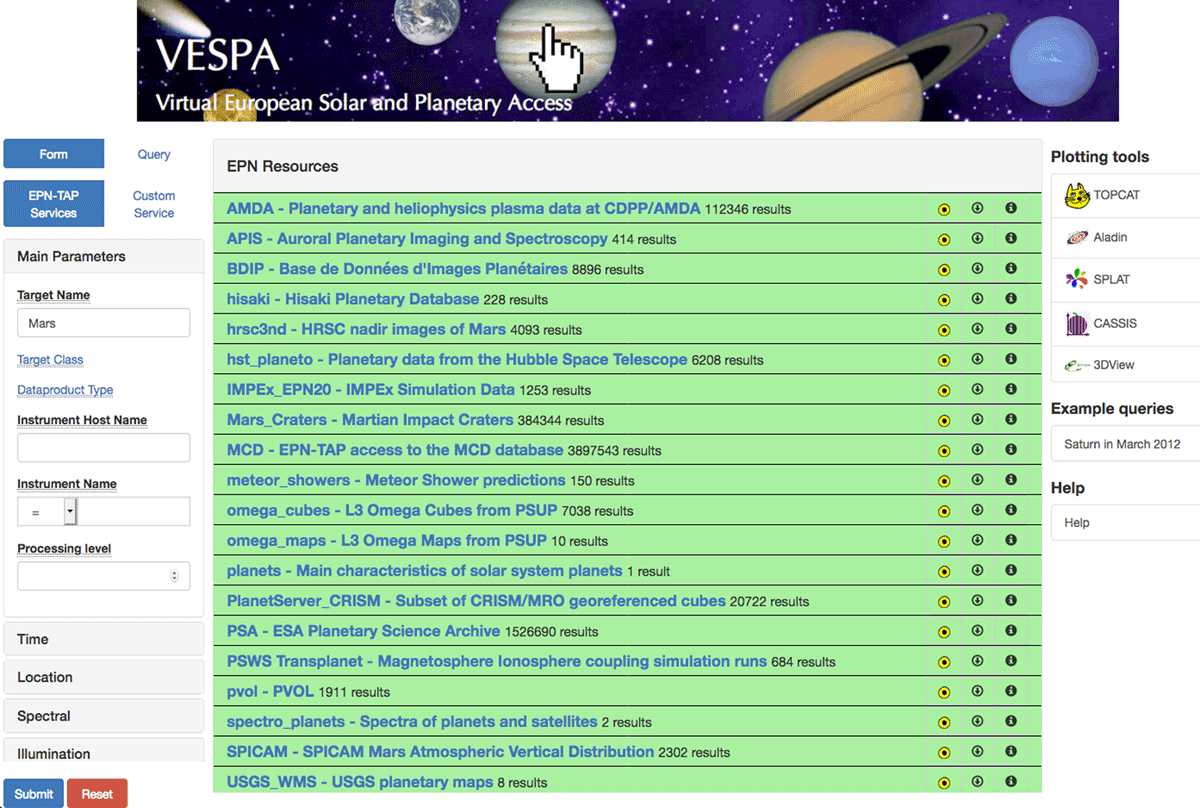Screen dimensions: 1200x808
Task: Open info icon for IMPEx_EPN20
Action: (1011, 389)
